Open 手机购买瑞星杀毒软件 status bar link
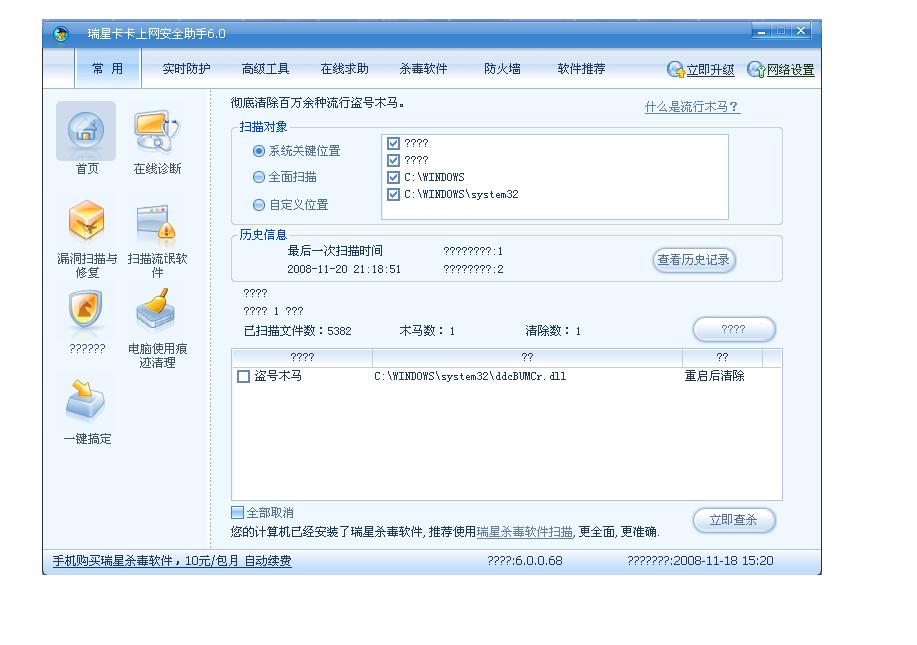This screenshot has height=645, width=917. click(x=172, y=561)
